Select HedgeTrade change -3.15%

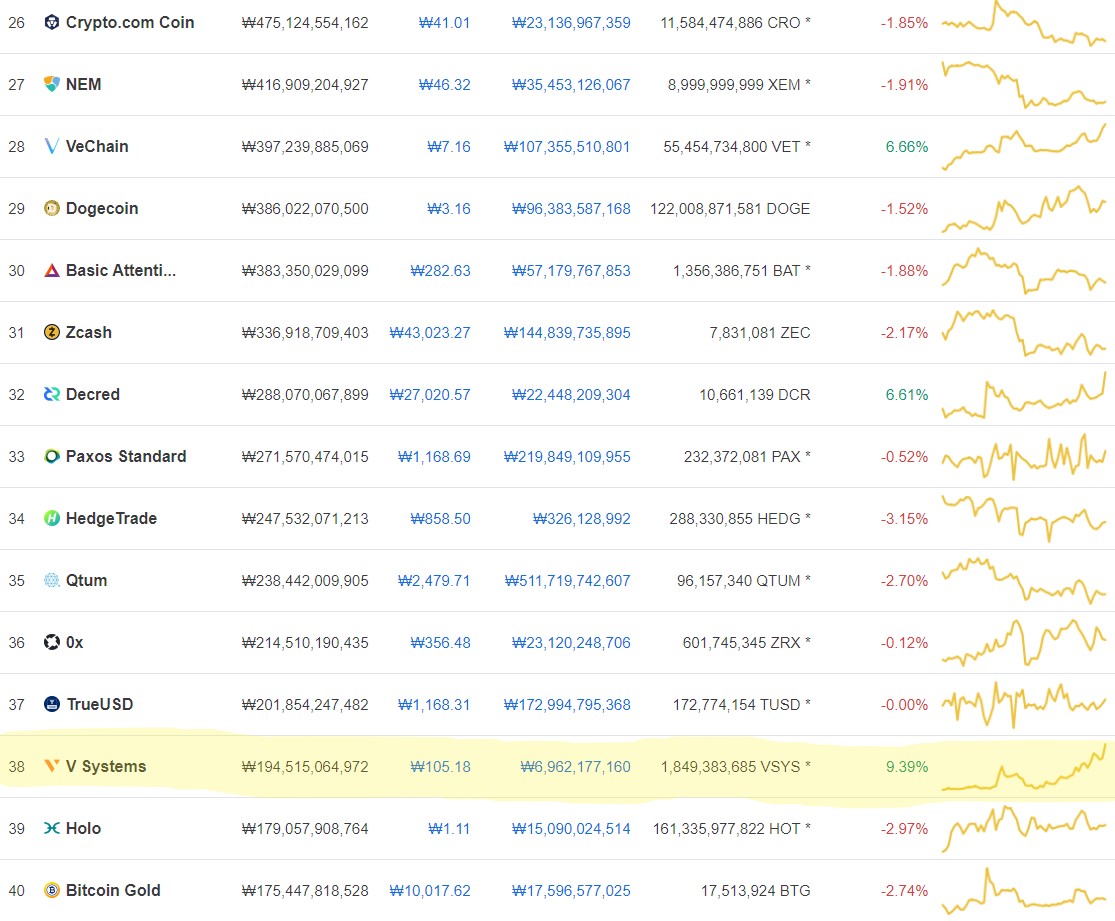click(x=904, y=518)
